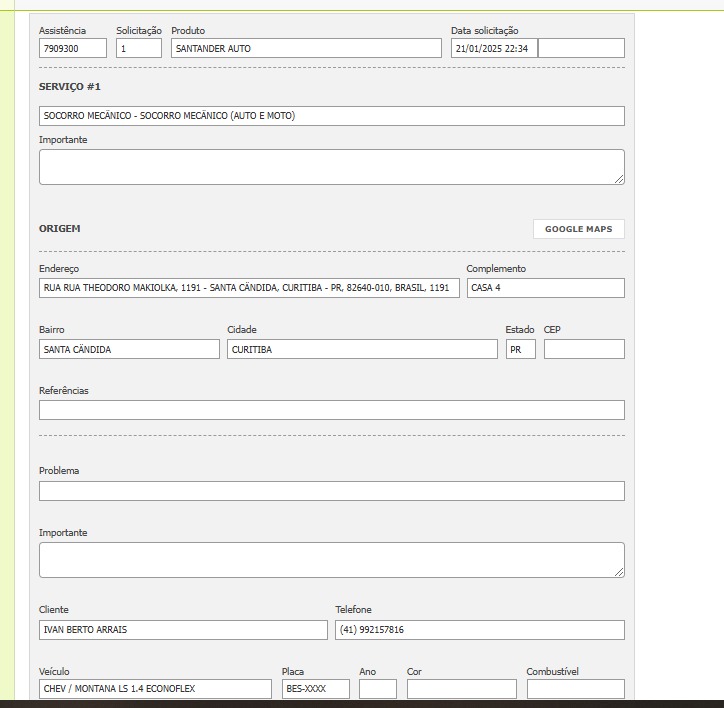Click the SERVIÇO #1 heading
This screenshot has height=708, width=724.
point(70,87)
